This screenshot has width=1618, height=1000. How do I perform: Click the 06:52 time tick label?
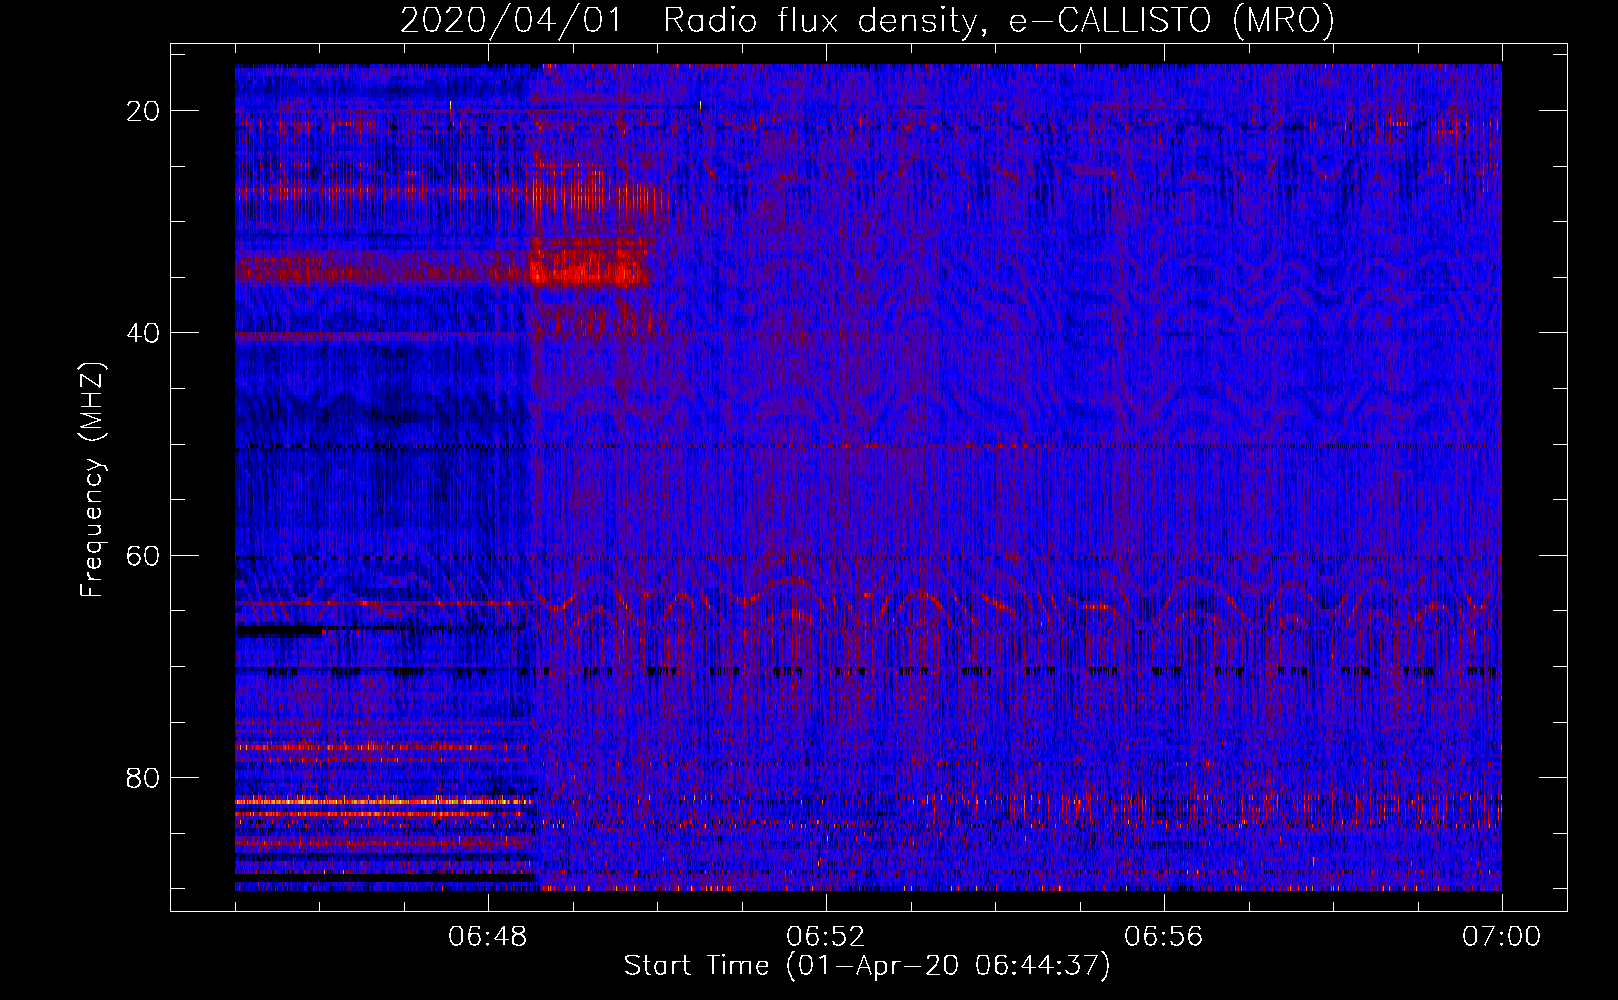[825, 937]
